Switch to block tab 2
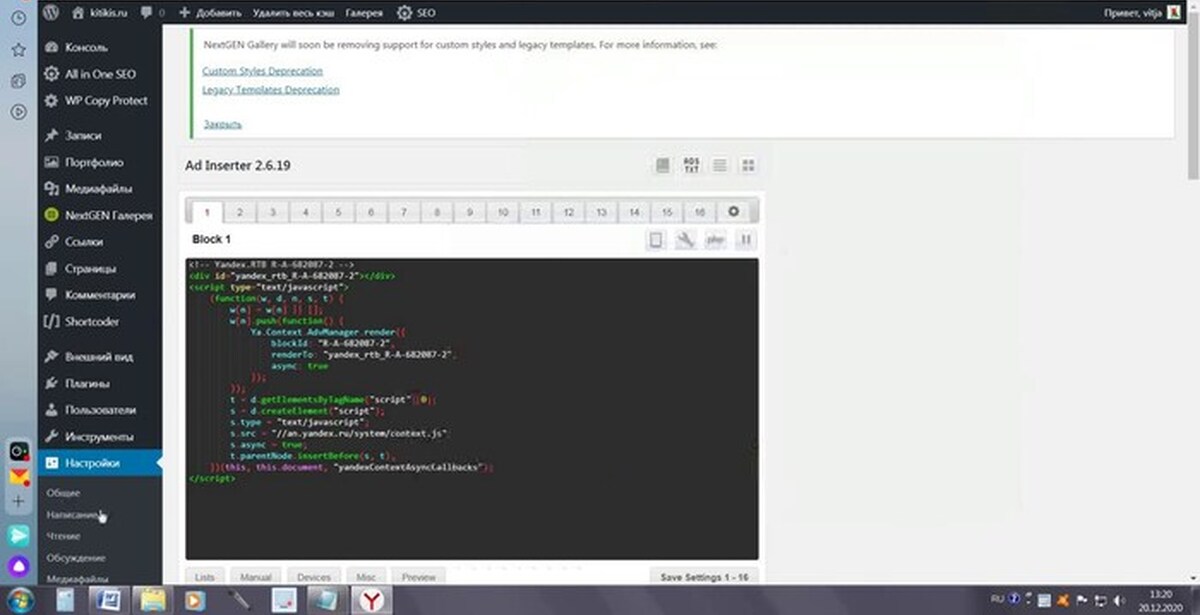This screenshot has width=1200, height=615. [x=240, y=212]
